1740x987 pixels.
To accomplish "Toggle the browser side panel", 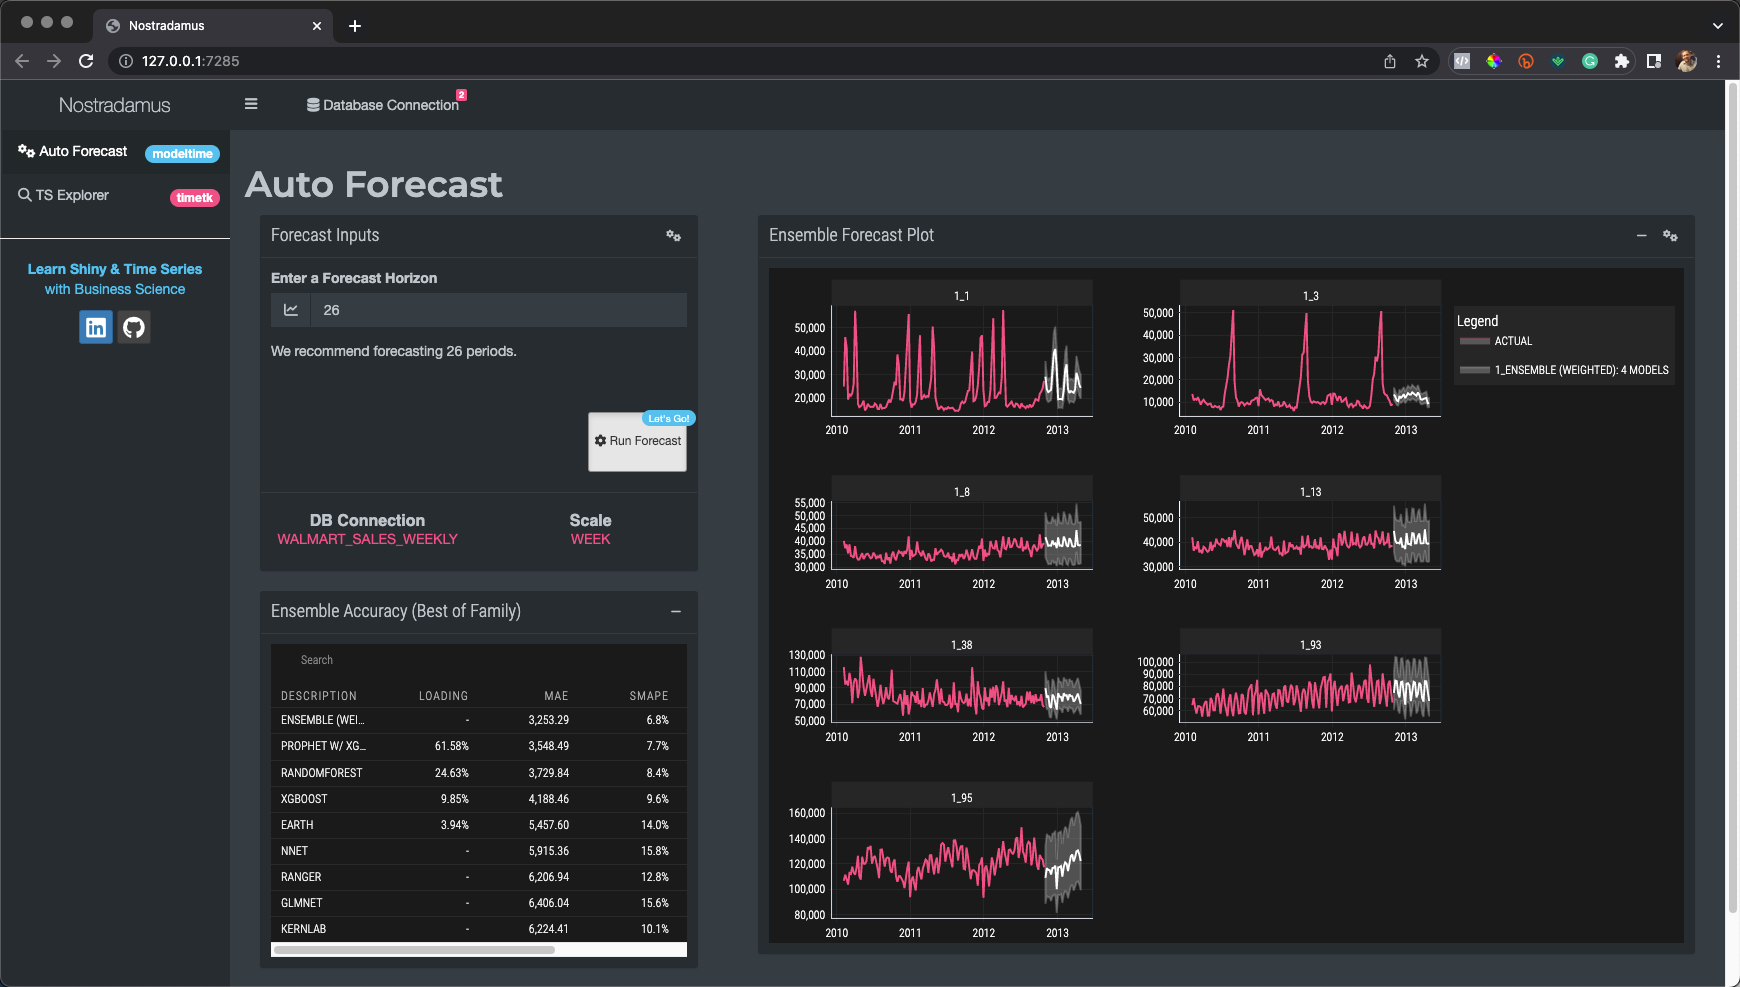I will [1654, 61].
